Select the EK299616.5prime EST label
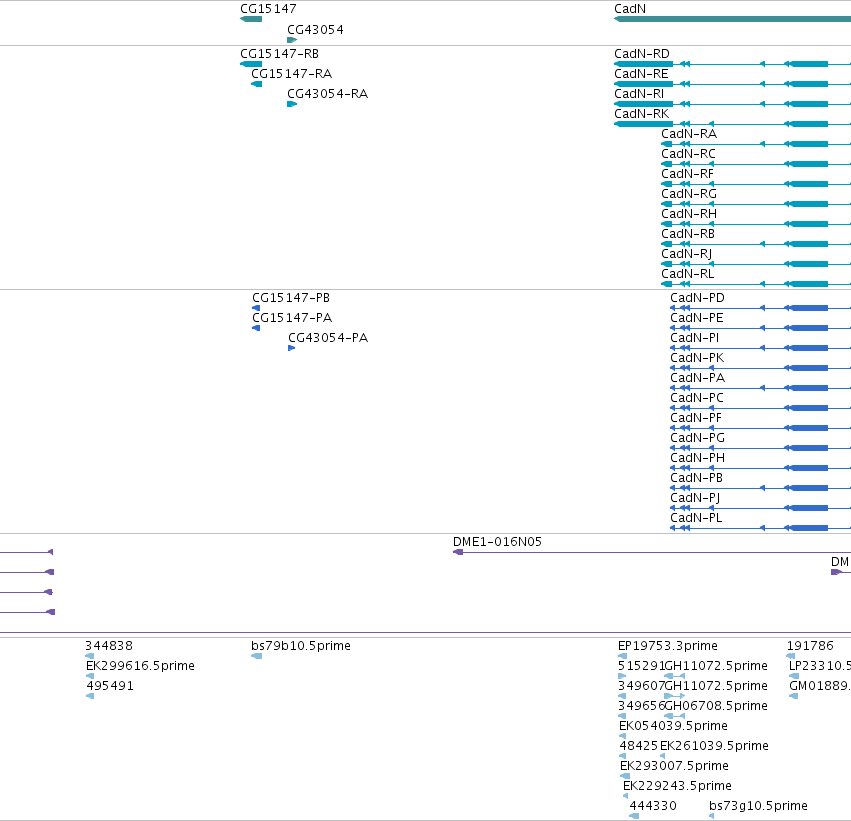Image resolution: width=851 pixels, height=821 pixels. pos(140,666)
